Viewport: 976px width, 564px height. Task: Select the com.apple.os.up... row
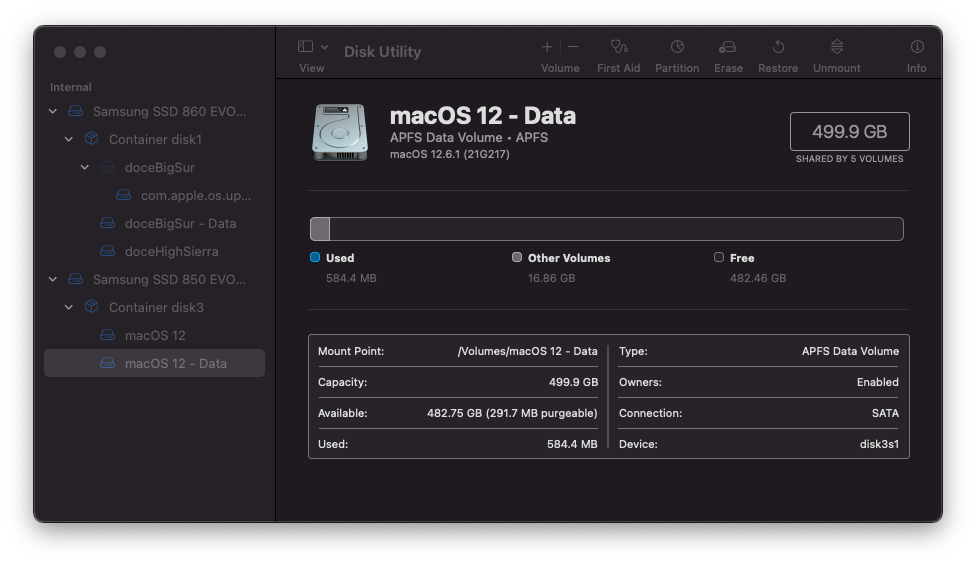coord(154,195)
